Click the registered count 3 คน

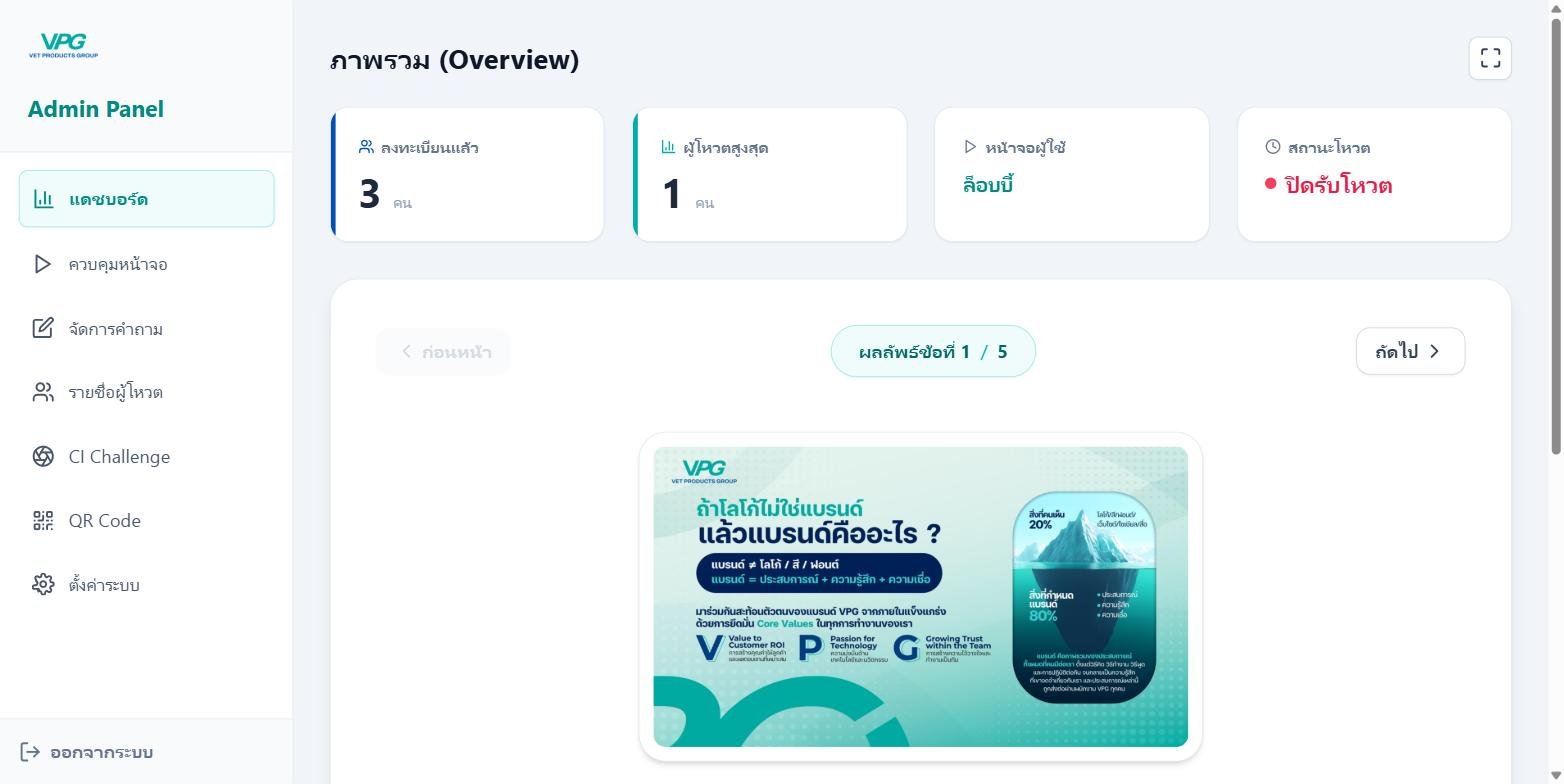[x=385, y=194]
